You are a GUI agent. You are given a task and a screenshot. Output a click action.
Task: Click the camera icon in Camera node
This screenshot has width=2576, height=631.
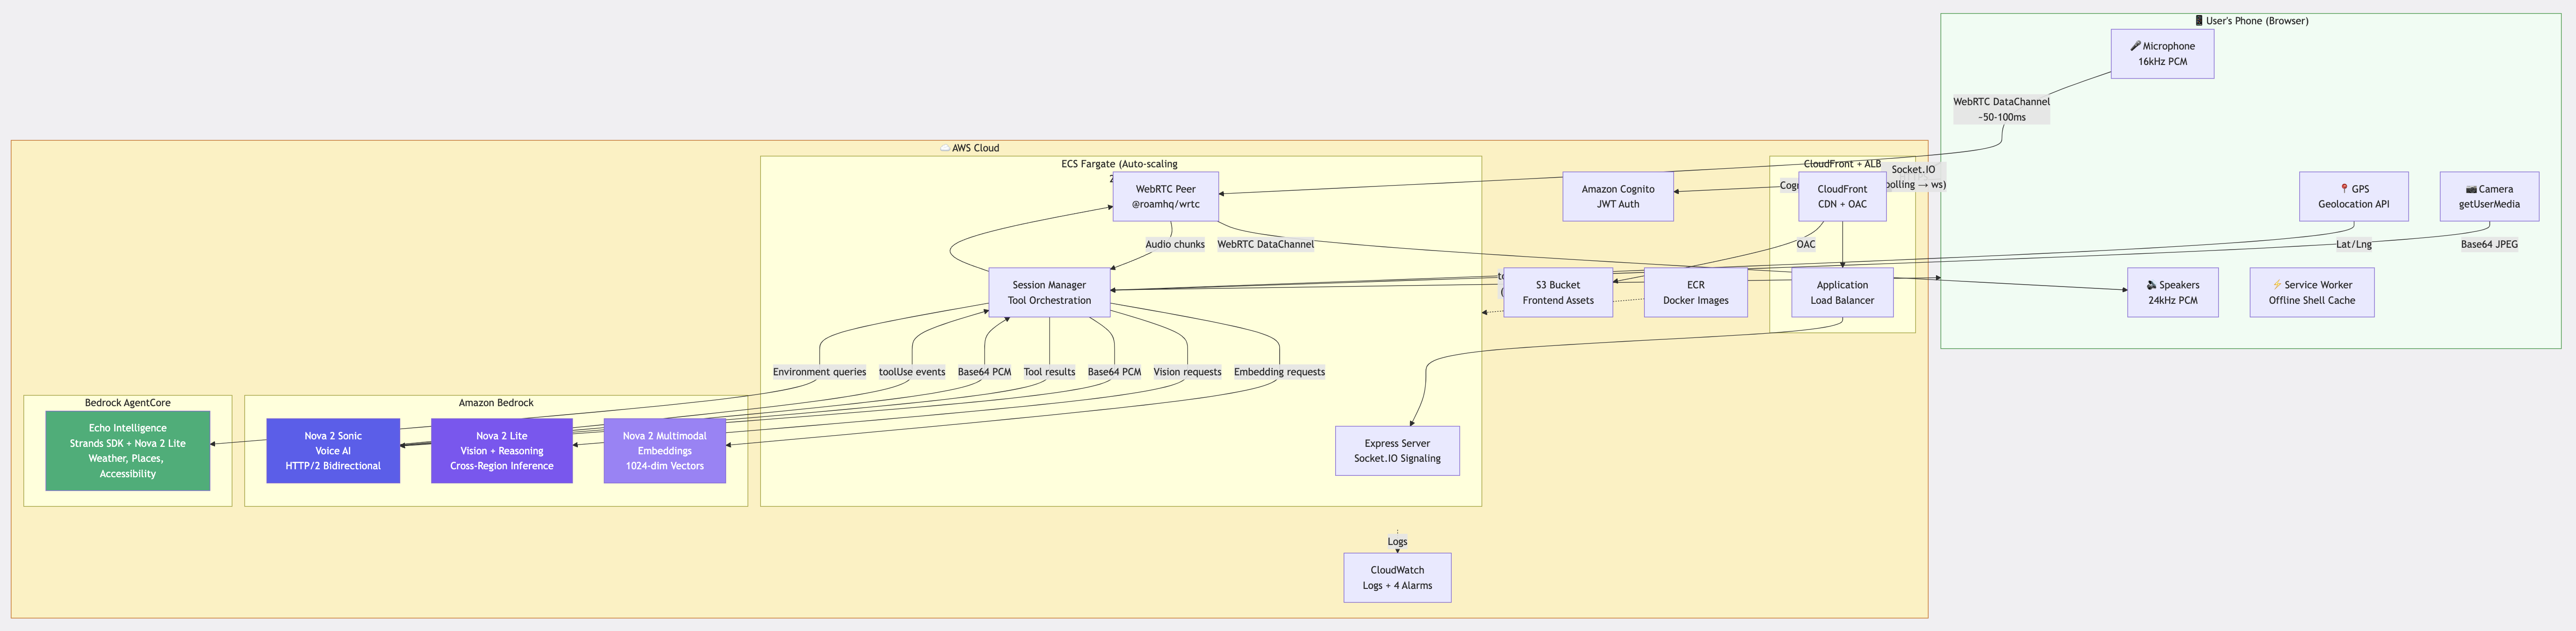coord(2471,189)
